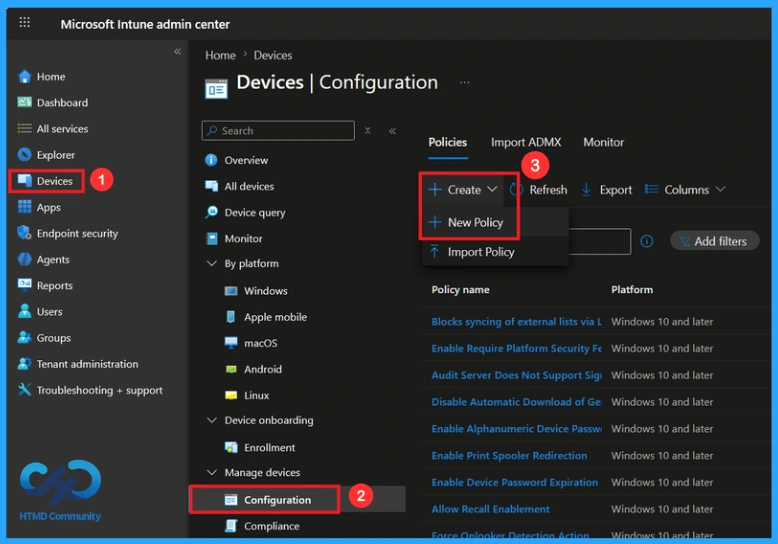Click the Apps grid icon
The image size is (778, 544).
point(24,207)
